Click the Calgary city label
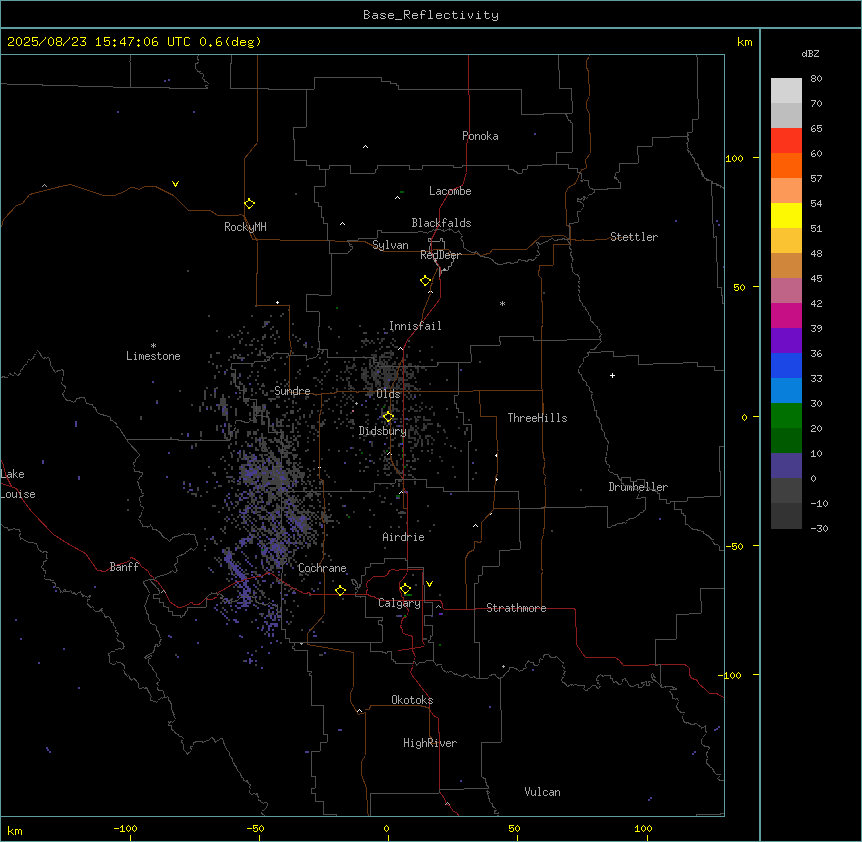 399,603
